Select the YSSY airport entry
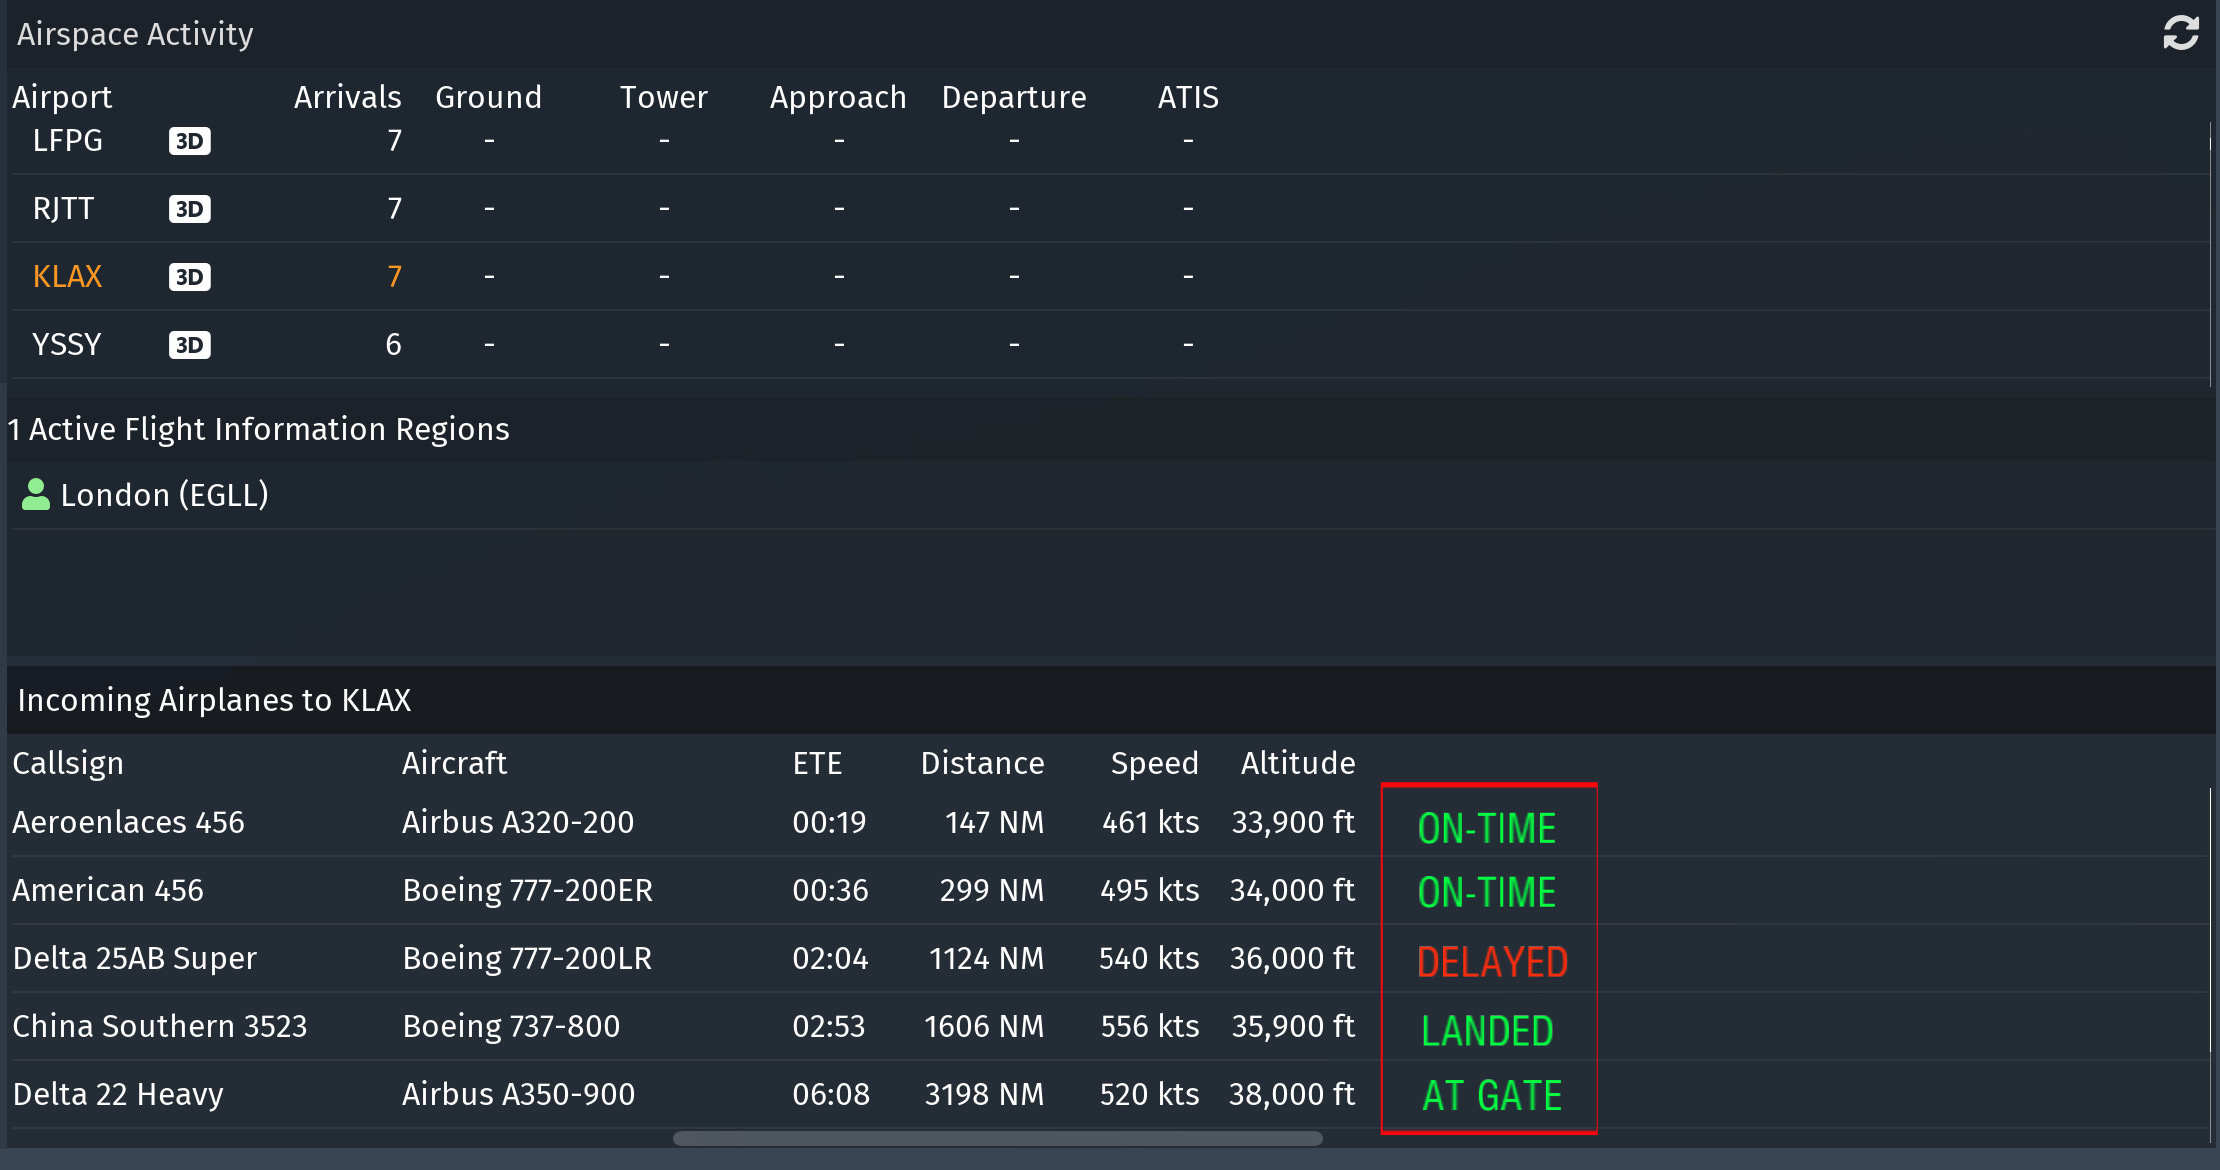The width and height of the screenshot is (2220, 1170). (66, 345)
